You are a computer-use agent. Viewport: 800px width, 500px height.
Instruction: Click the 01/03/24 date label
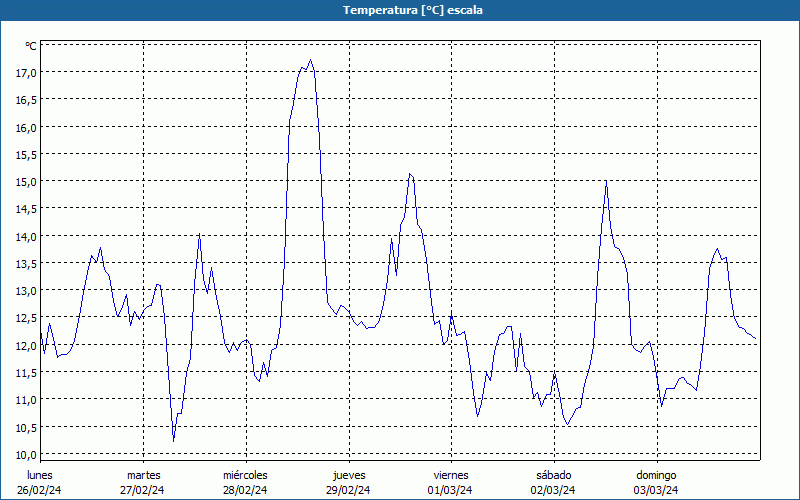point(450,490)
